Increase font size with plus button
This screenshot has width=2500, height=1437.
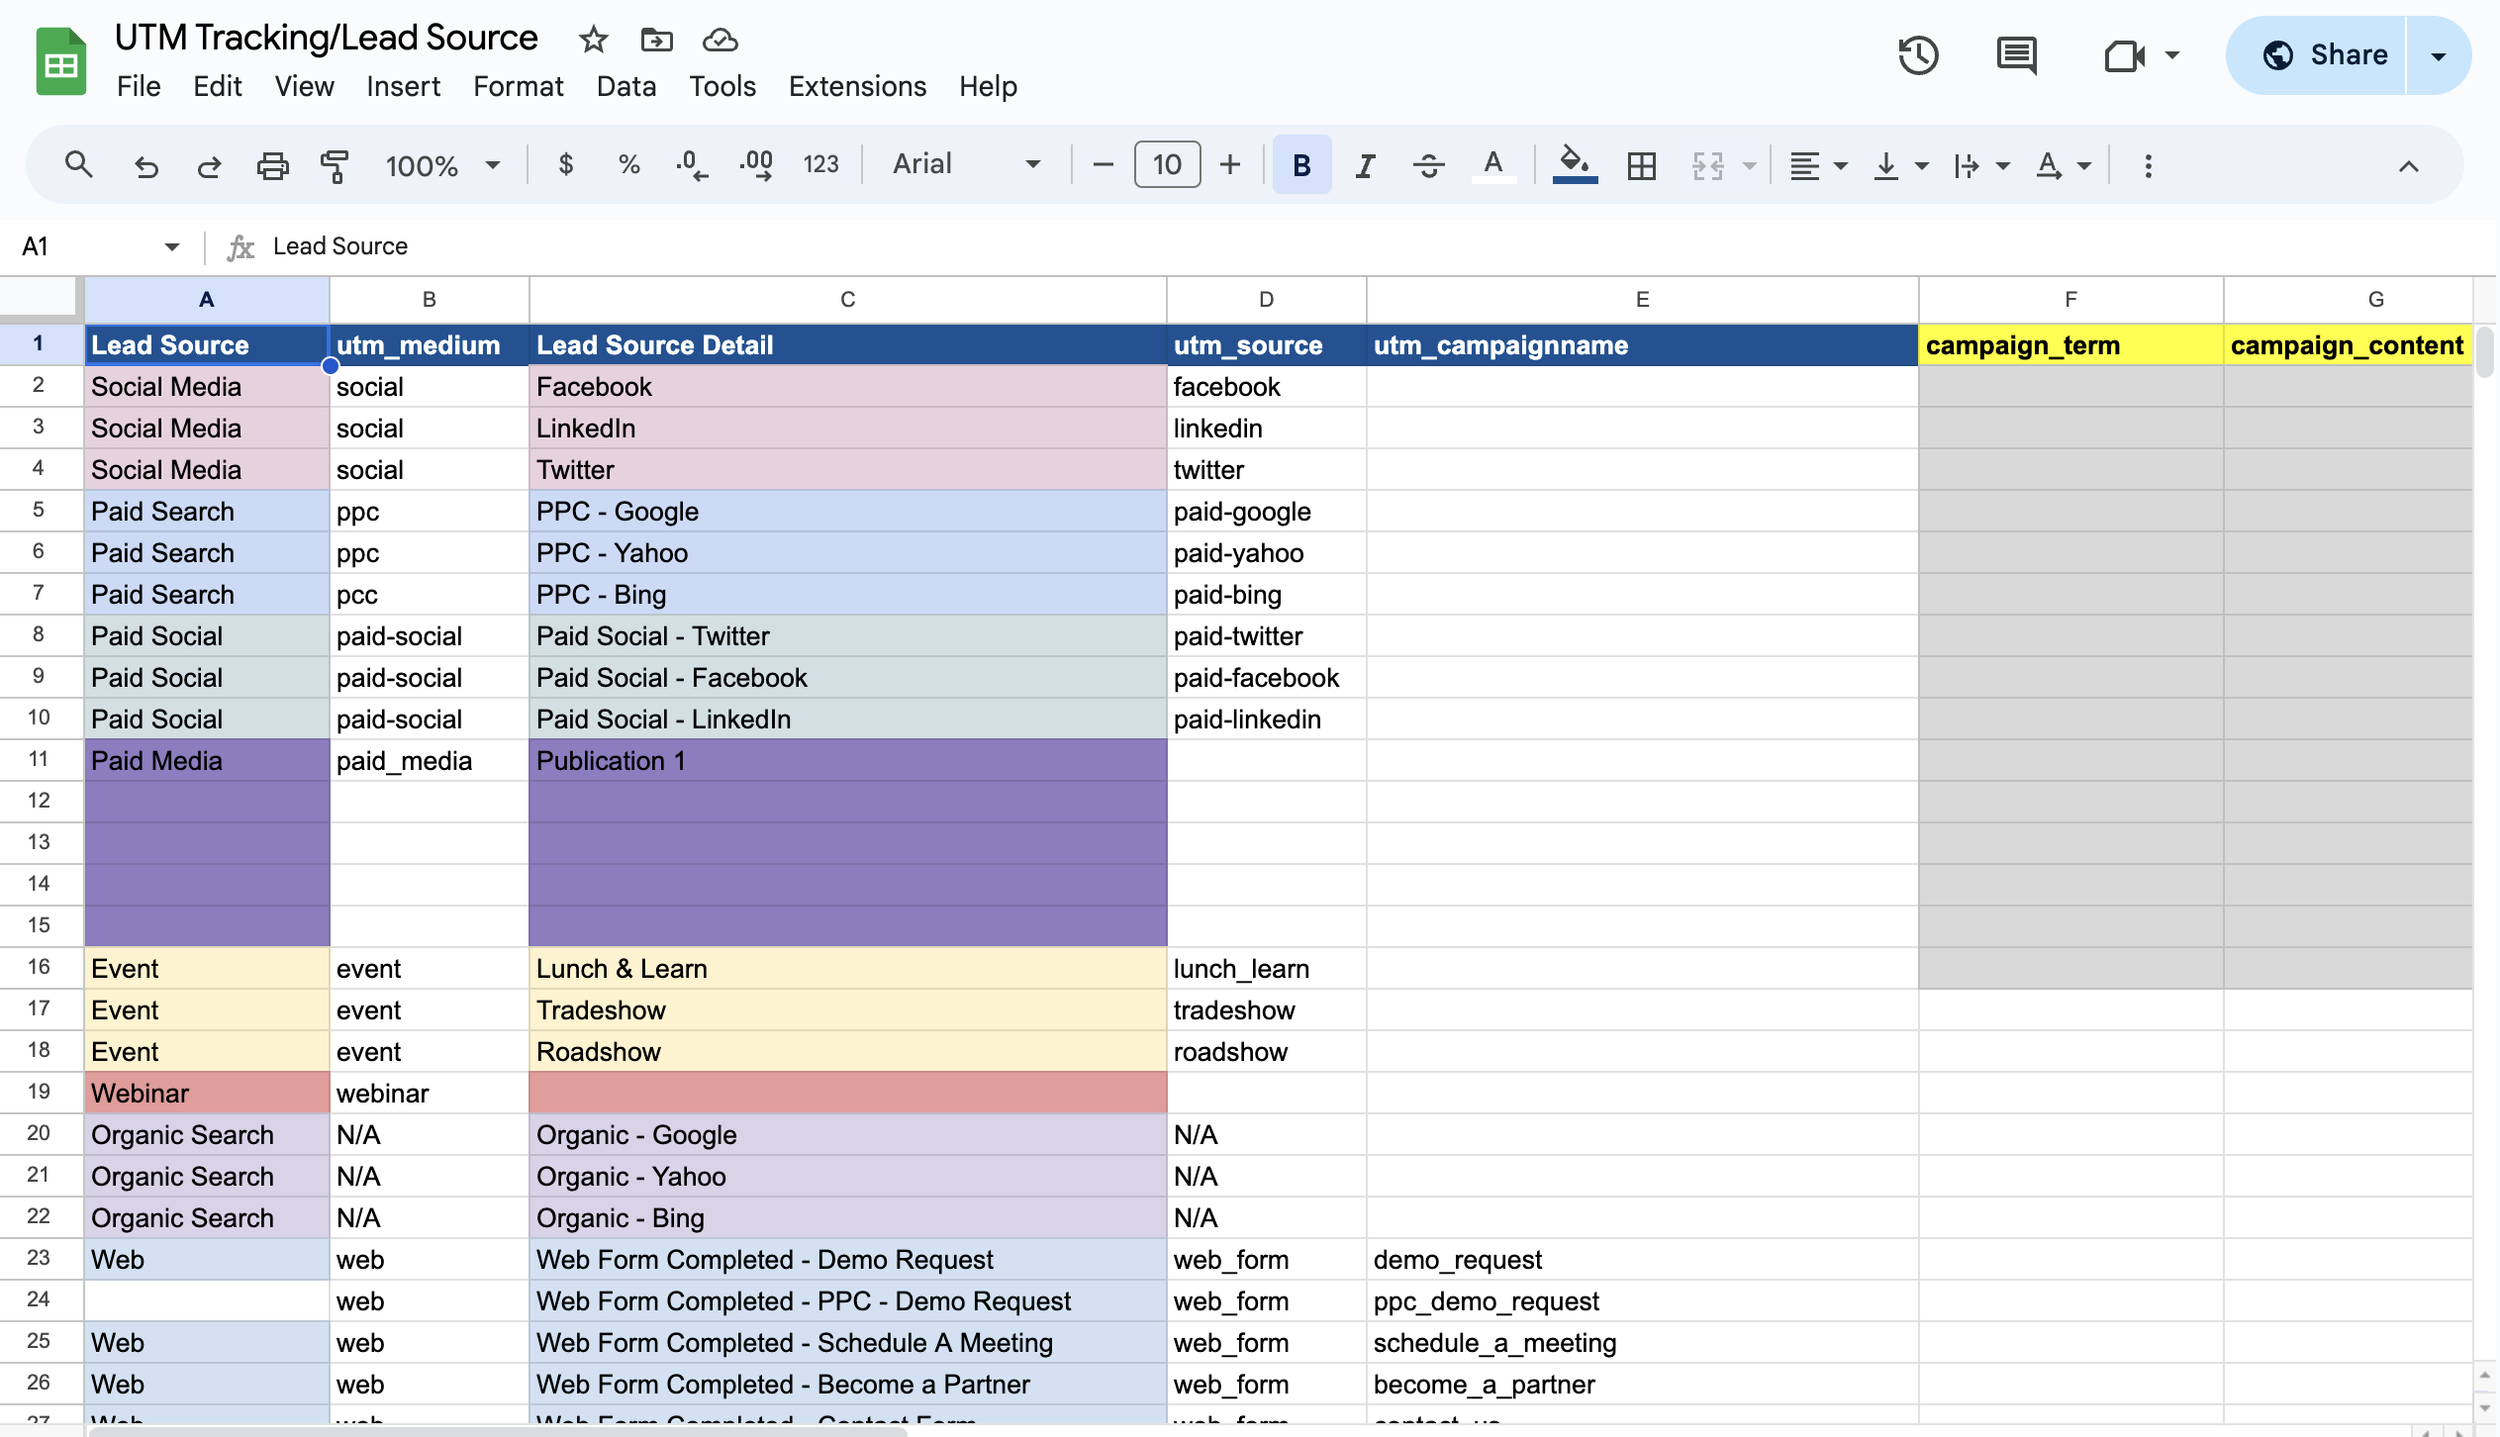[x=1230, y=165]
